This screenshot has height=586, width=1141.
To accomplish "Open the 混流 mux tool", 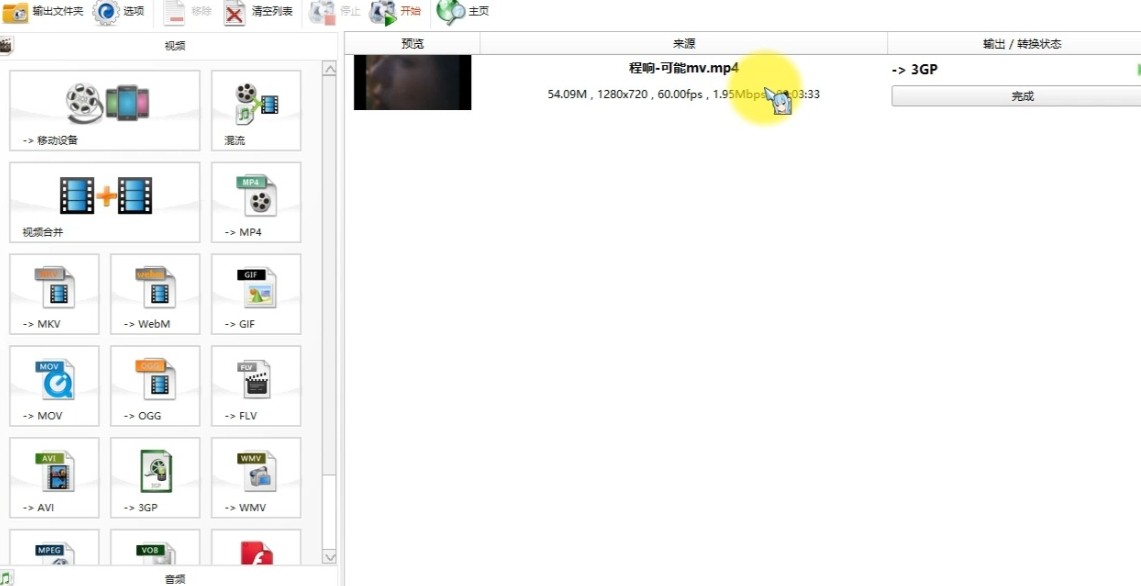I will pos(256,110).
